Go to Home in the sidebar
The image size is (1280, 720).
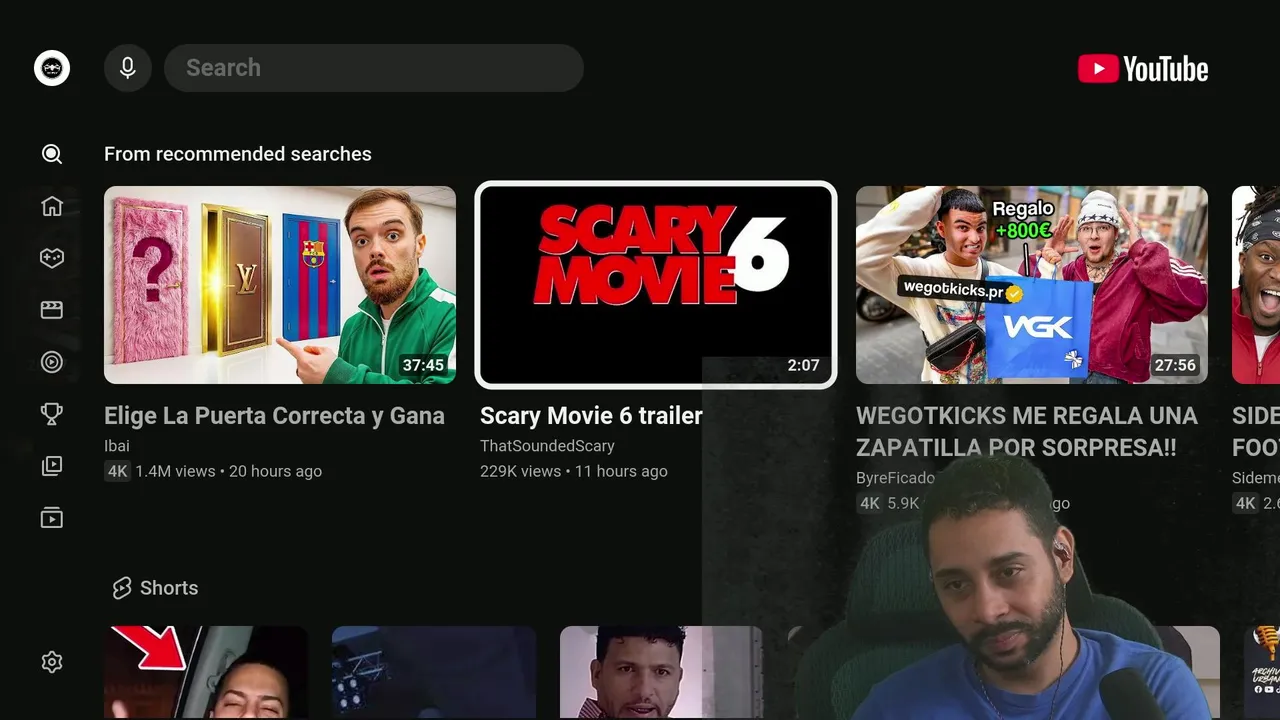(x=52, y=206)
